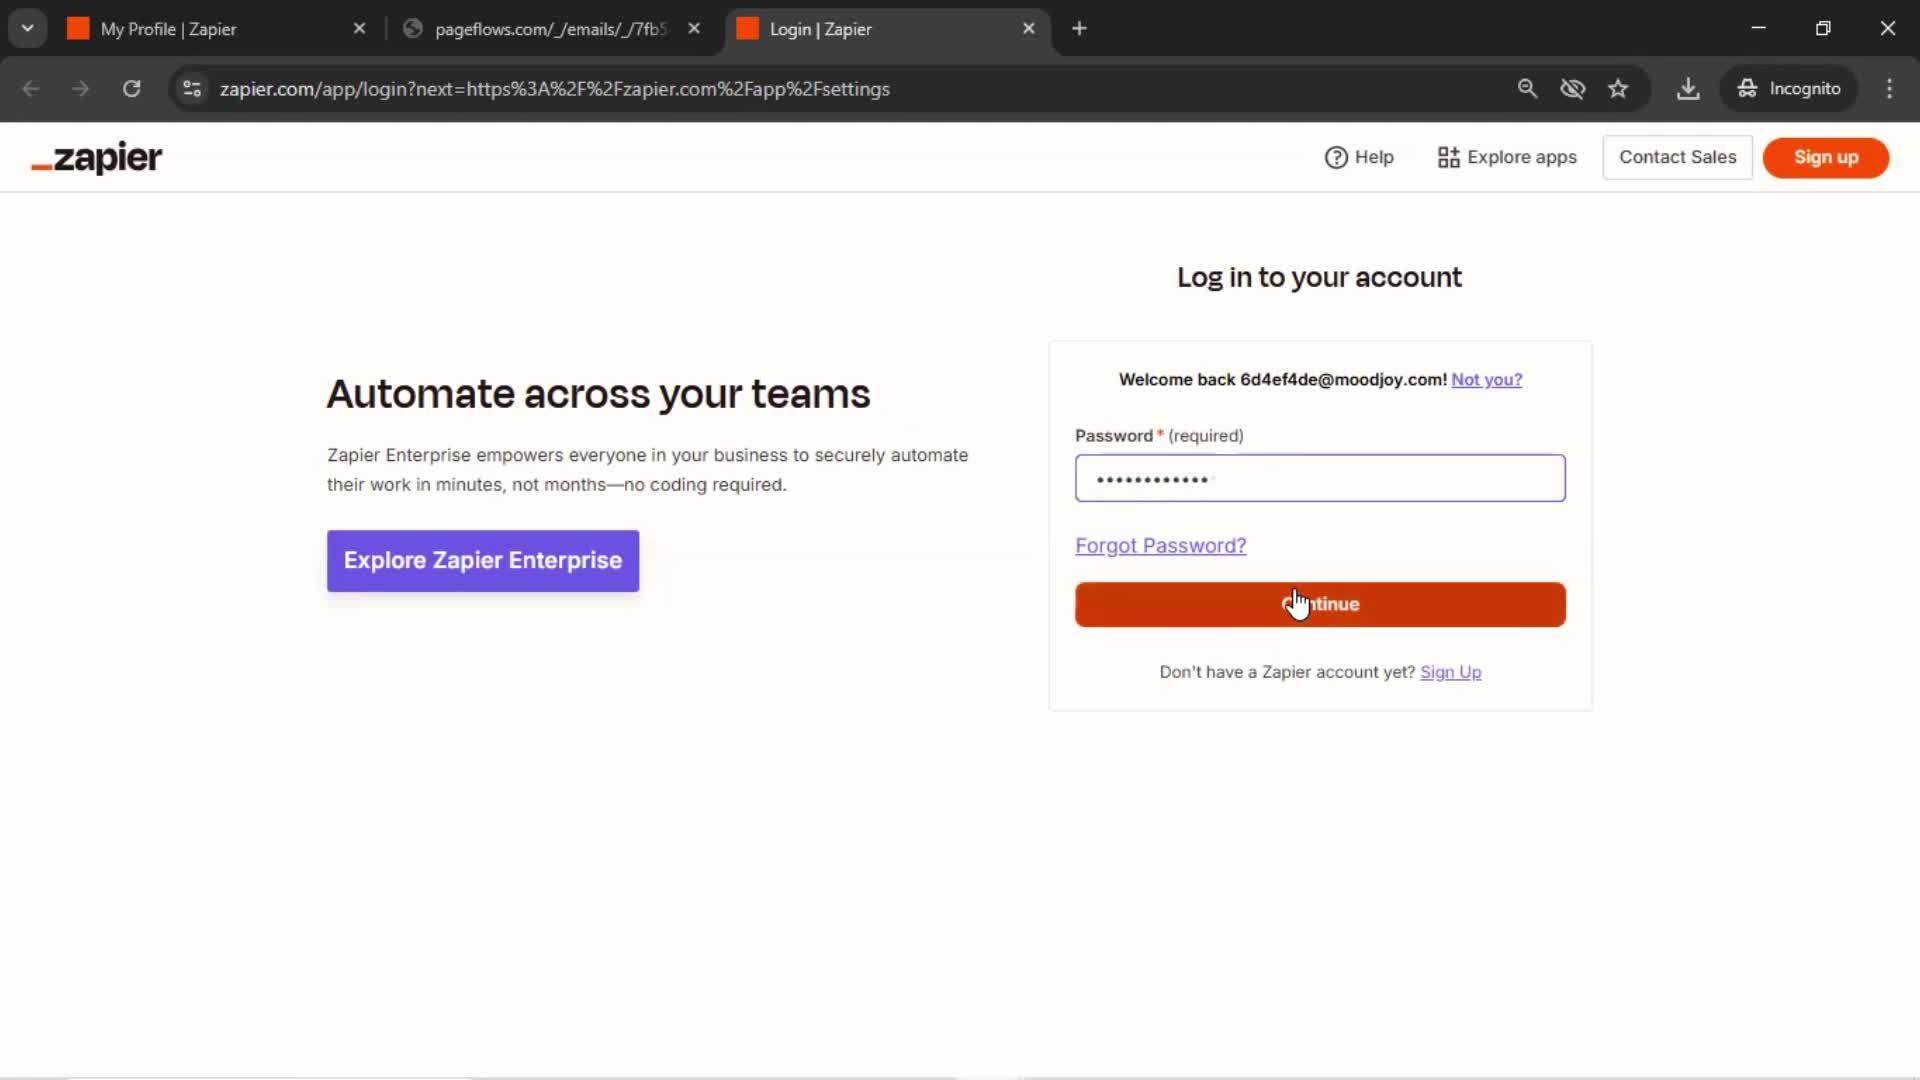Click the Password (required) label
Viewport: 1920px width, 1080px height.
click(x=1159, y=436)
